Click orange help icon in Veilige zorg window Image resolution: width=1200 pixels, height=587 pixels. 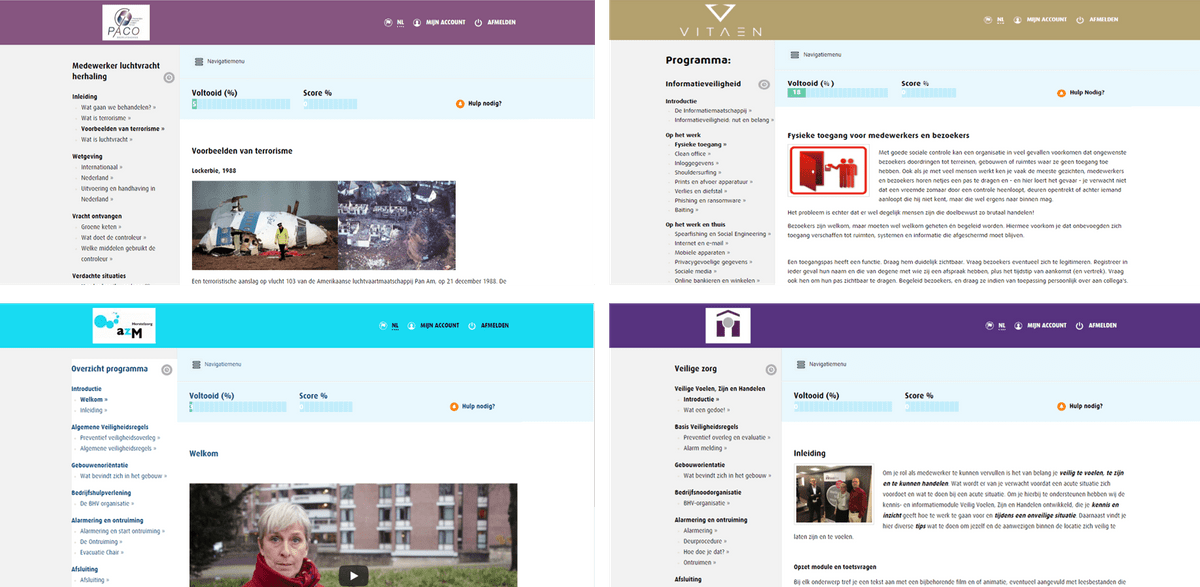tap(1061, 406)
